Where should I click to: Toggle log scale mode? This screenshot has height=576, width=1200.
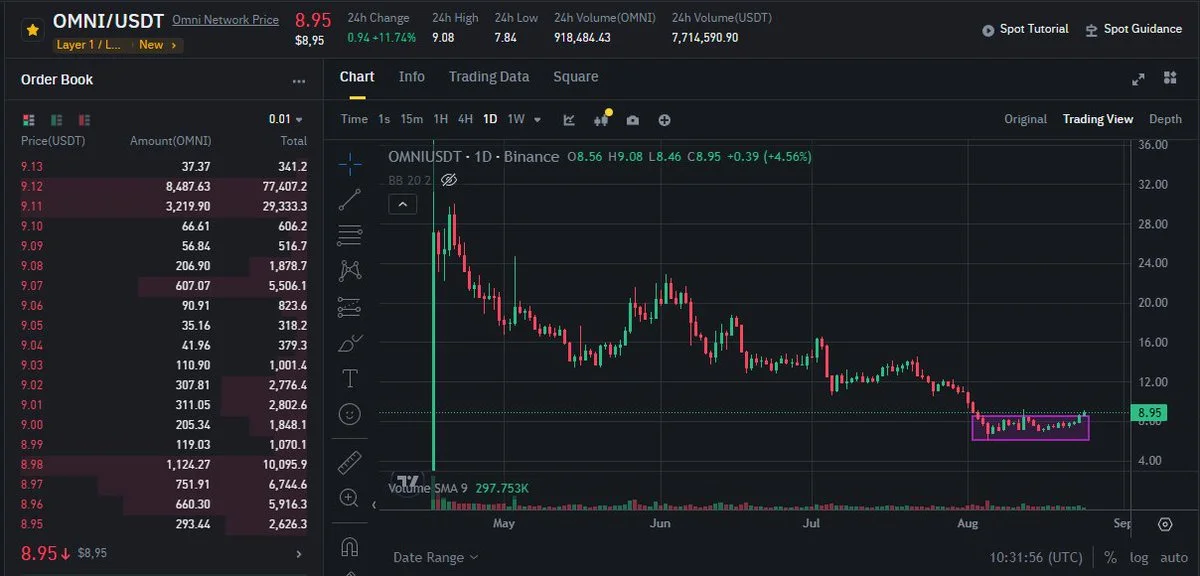point(1139,557)
